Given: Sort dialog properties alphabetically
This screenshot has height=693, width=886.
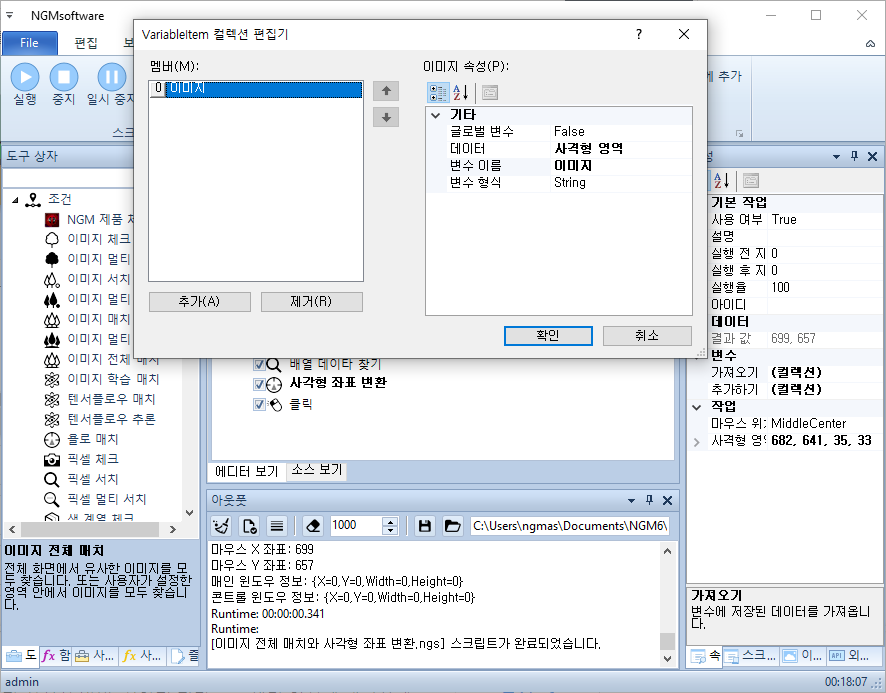Looking at the screenshot, I should click(461, 92).
